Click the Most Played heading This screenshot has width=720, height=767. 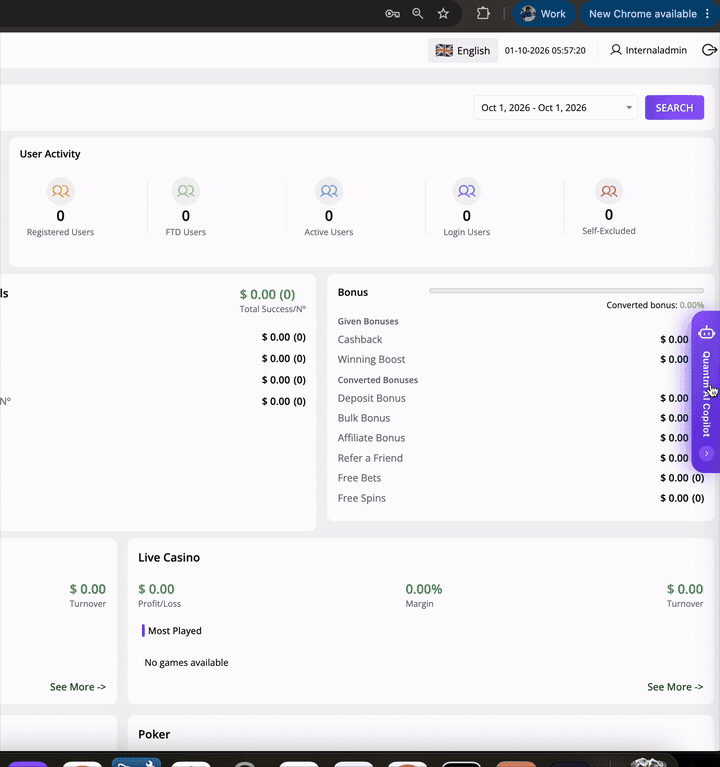pyautogui.click(x=175, y=631)
